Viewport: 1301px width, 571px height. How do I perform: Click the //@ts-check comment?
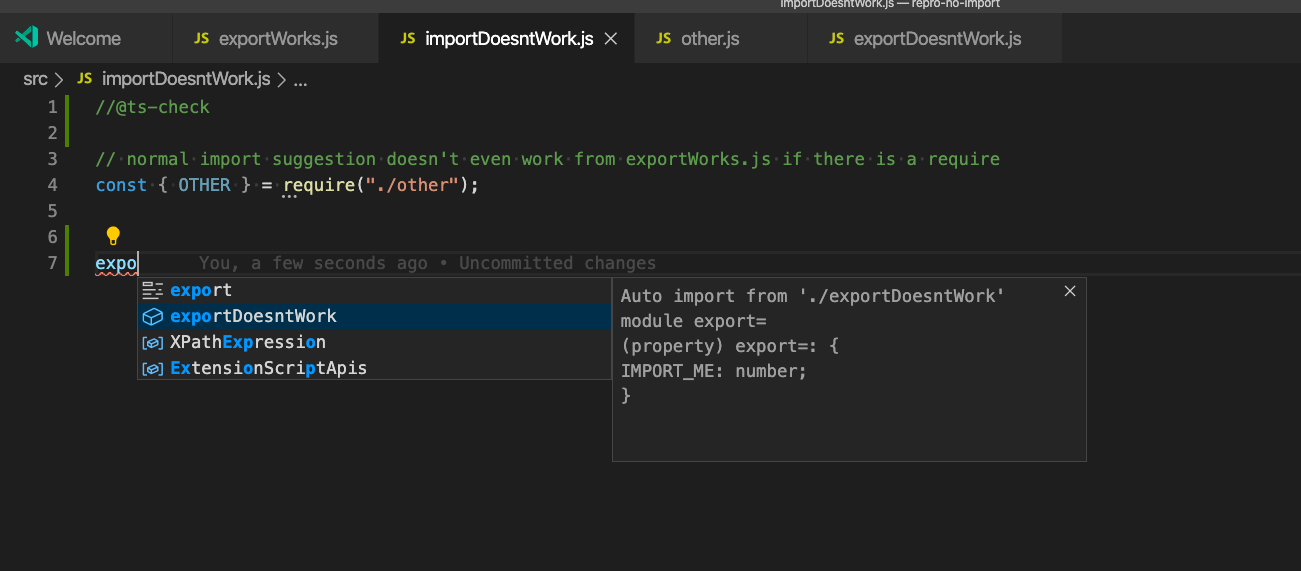[153, 107]
